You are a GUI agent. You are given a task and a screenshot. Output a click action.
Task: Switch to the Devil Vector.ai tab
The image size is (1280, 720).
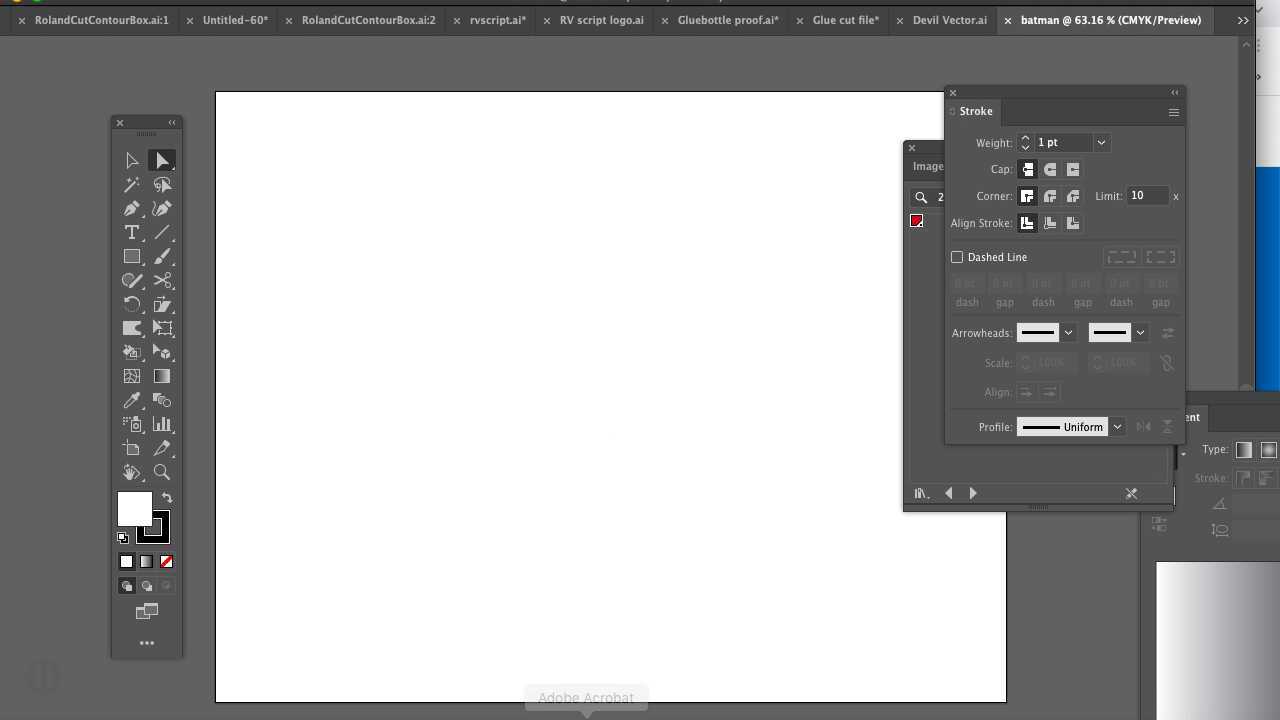[x=949, y=20]
